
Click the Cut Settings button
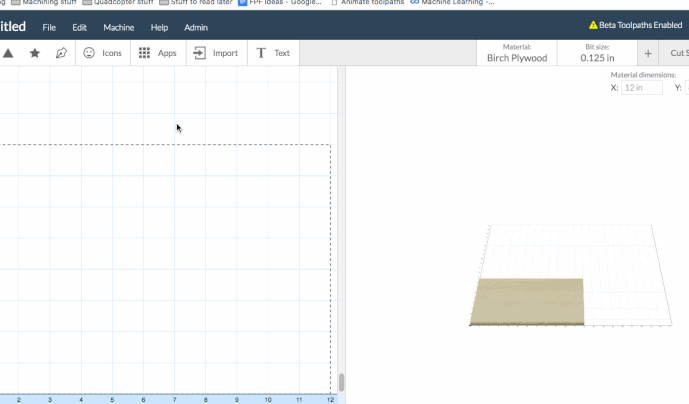678,53
